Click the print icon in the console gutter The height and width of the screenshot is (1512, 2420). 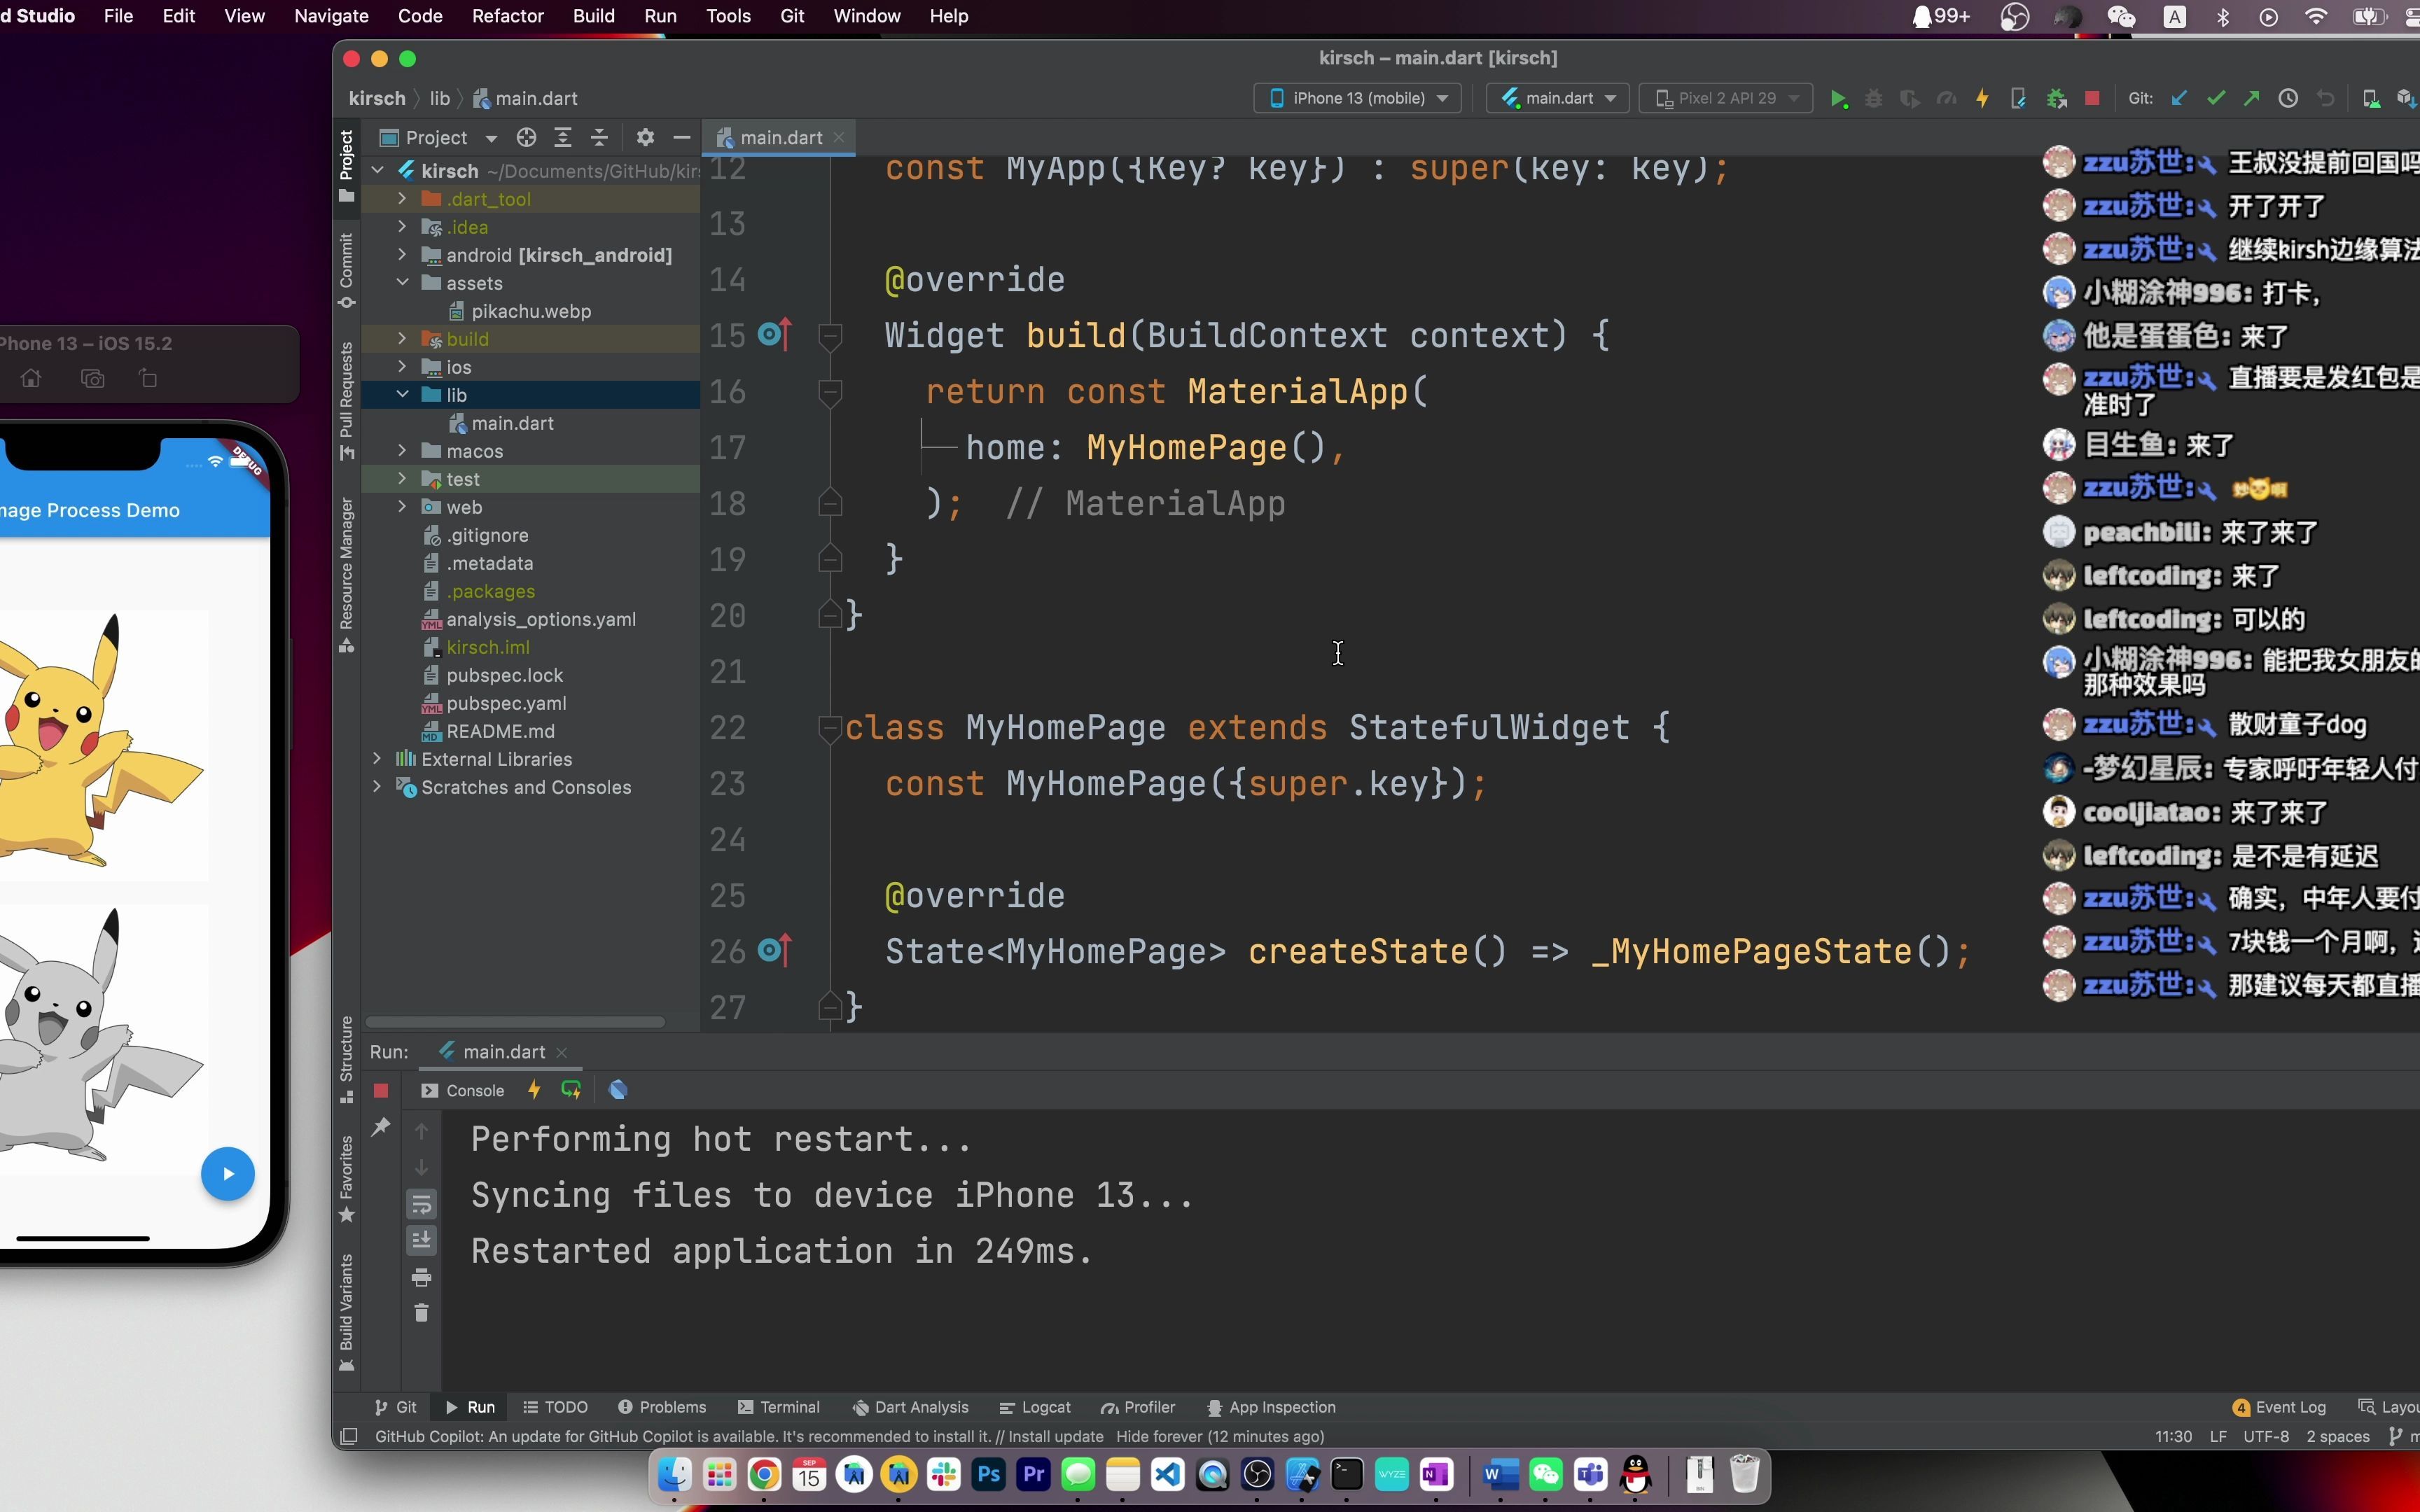point(421,1277)
